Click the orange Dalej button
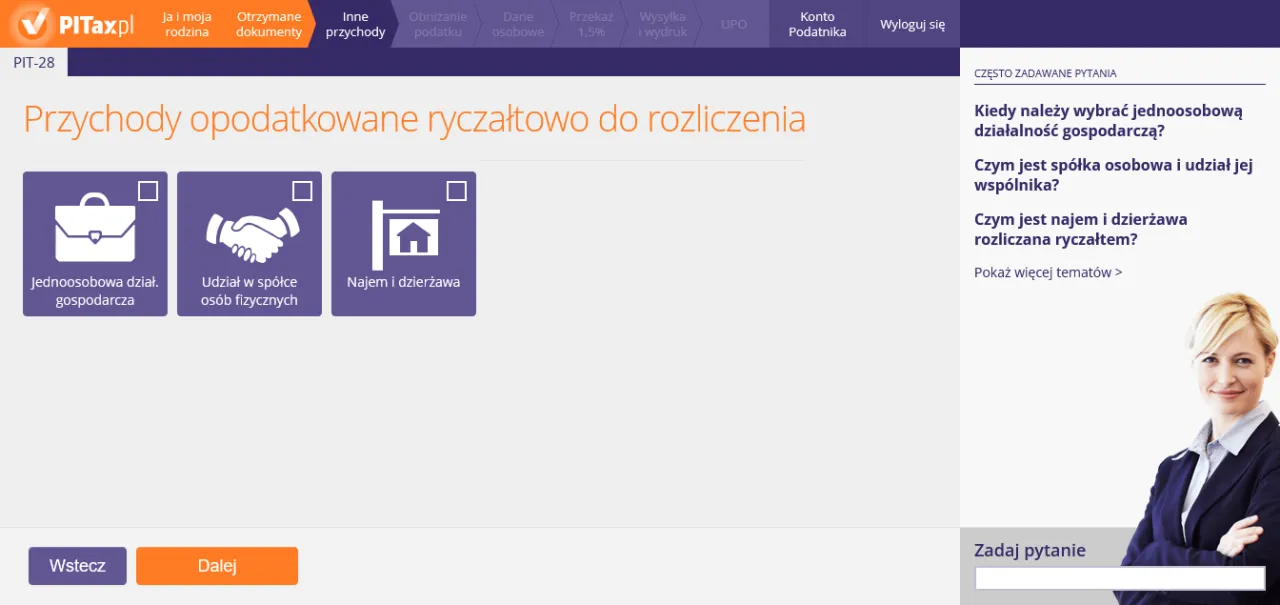Screen dimensions: 1280x605 216,565
